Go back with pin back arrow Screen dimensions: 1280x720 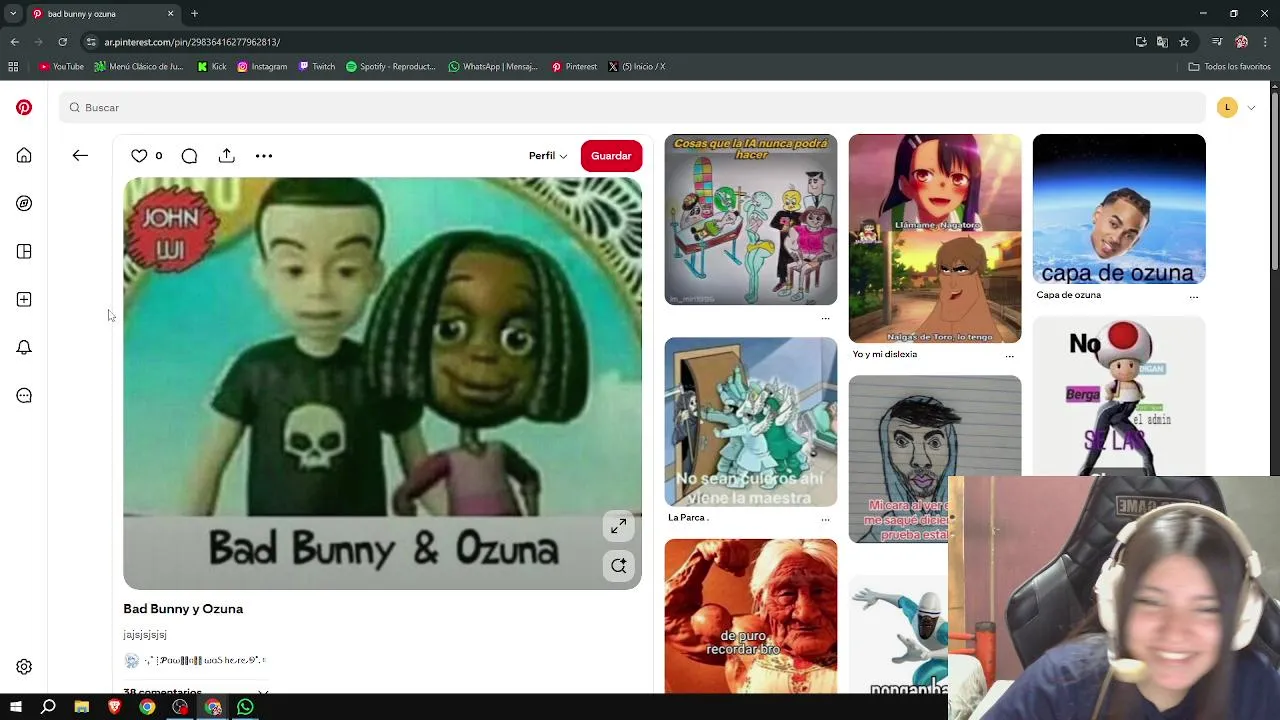tap(80, 156)
